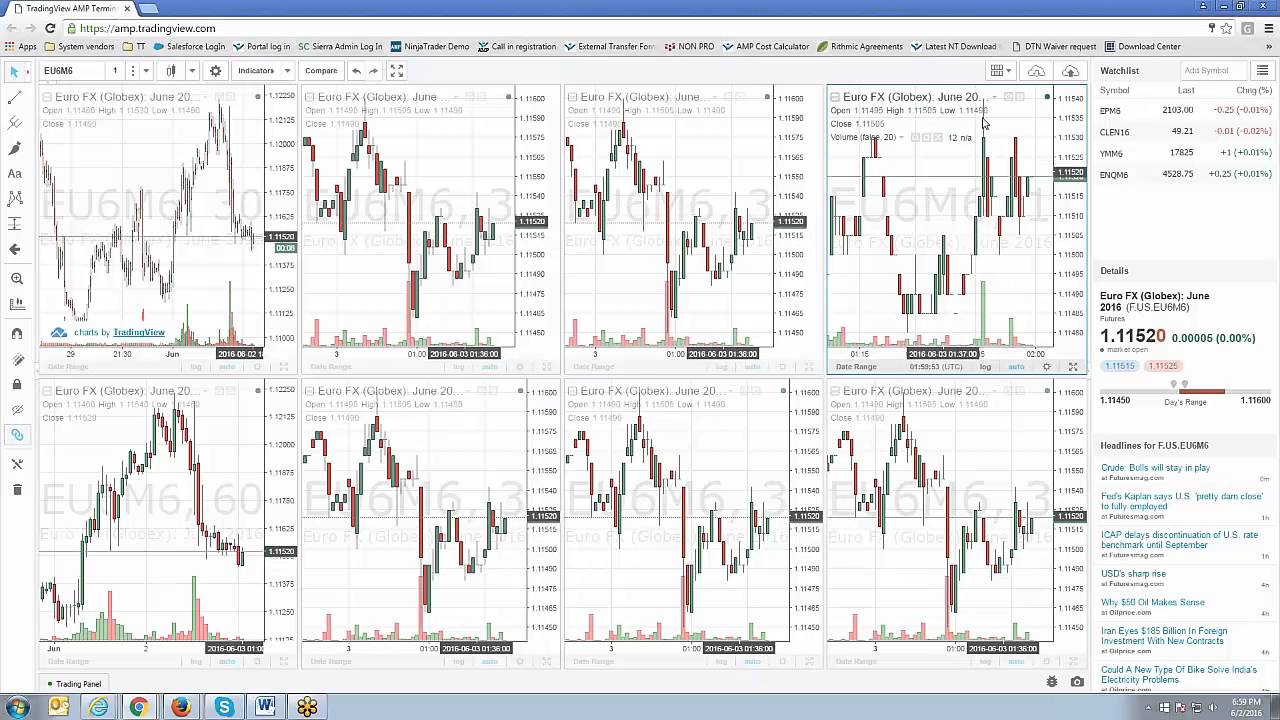Maximize the active 1-minute chart pane
Screen dimensions: 1280x720
coord(1073,367)
